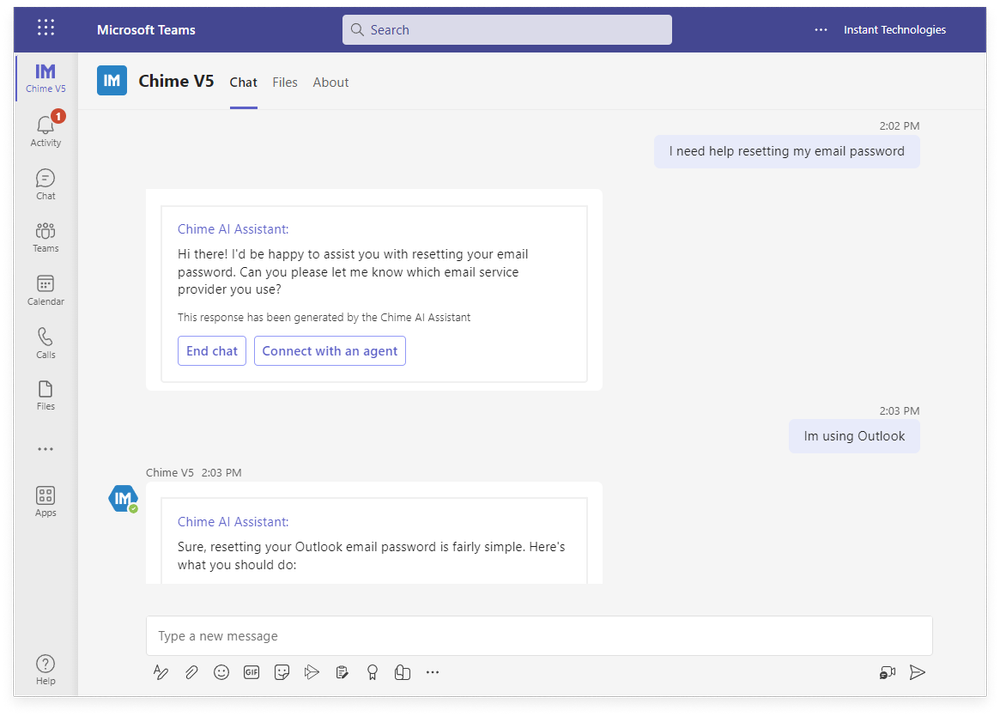Image resolution: width=1000 pixels, height=717 pixels.
Task: Open more added apps via sidebar ellipsis
Action: pyautogui.click(x=45, y=448)
